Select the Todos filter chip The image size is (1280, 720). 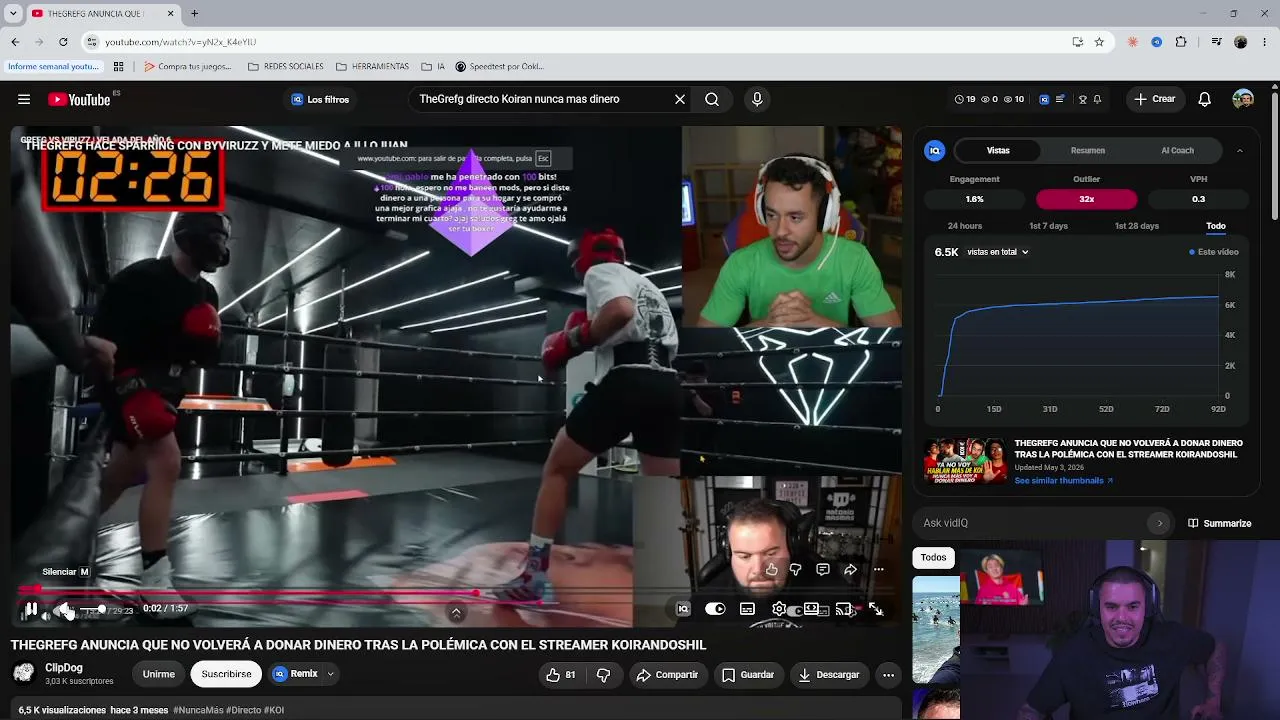point(934,558)
